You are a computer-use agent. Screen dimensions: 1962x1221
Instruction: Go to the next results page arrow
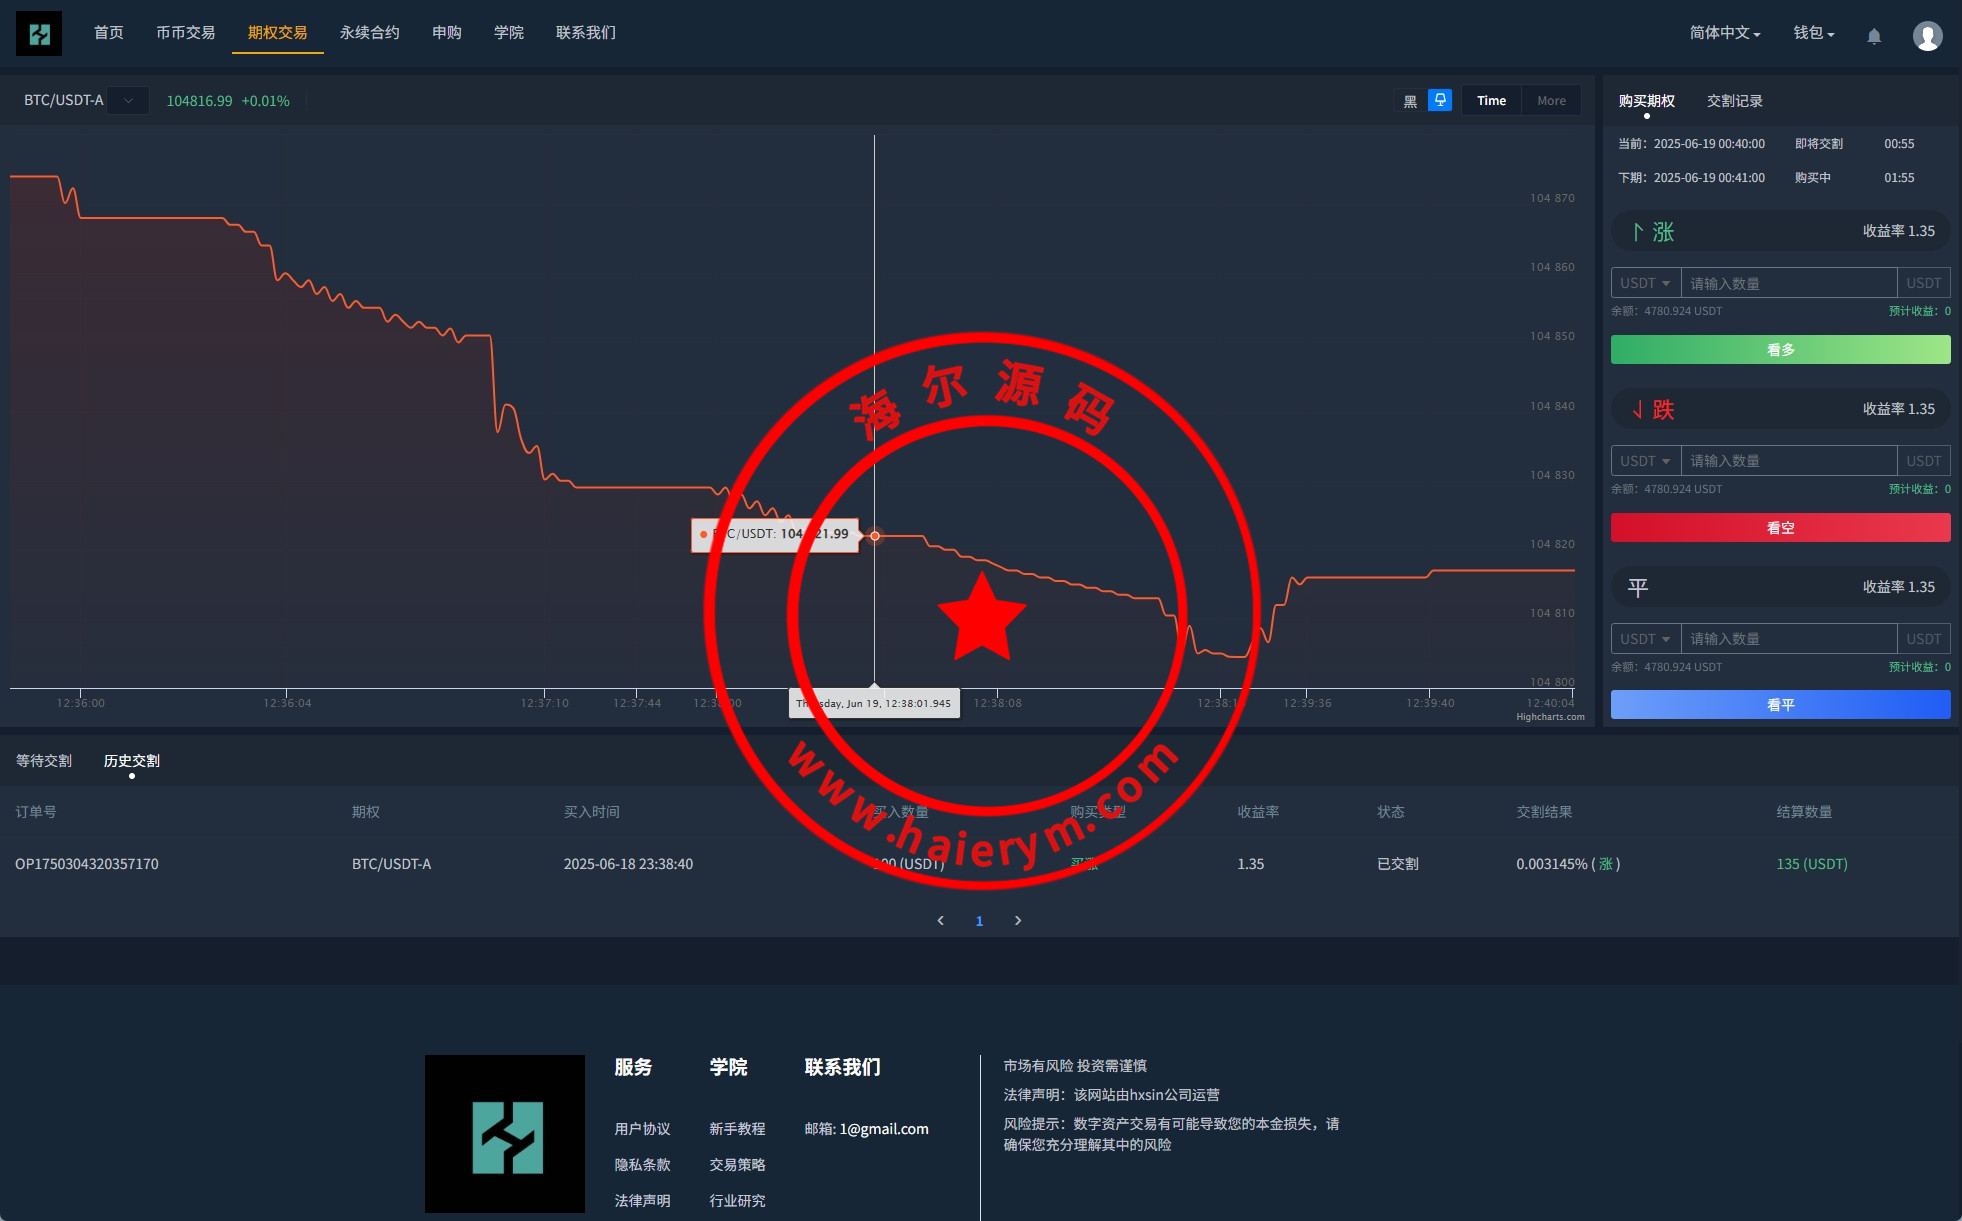click(1018, 921)
